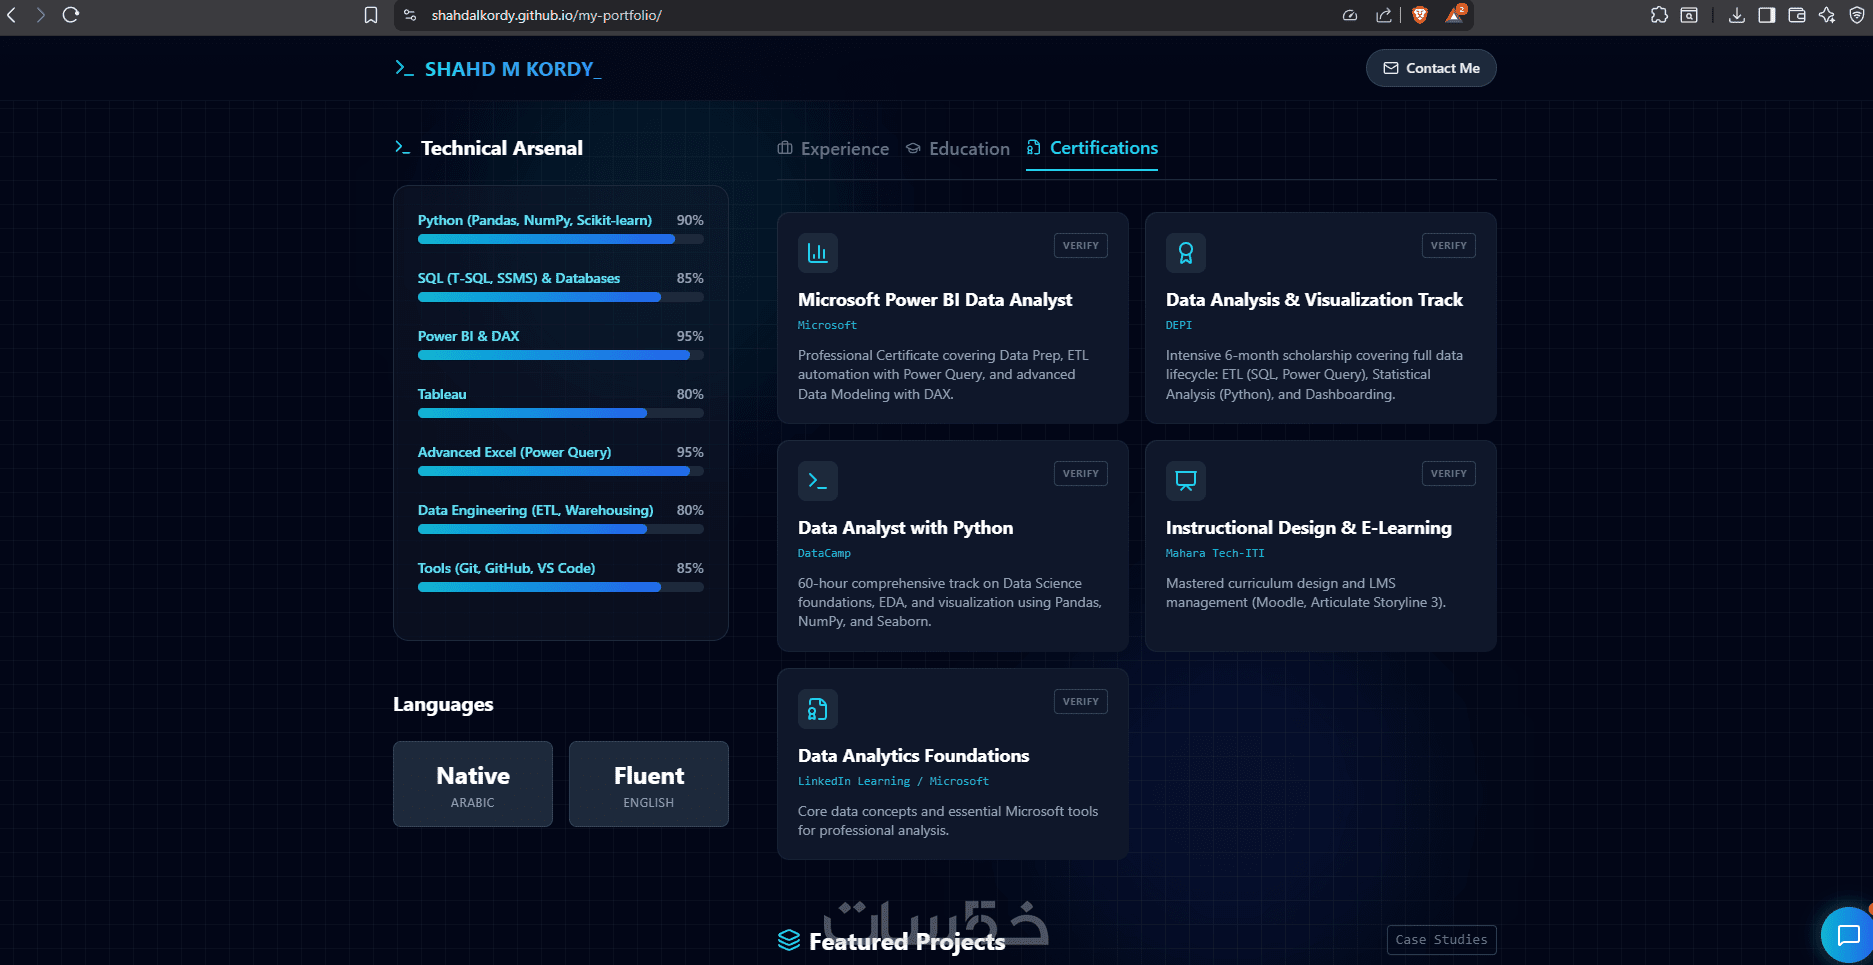Viewport: 1873px width, 965px height.
Task: Click the award icon on DEPI card
Action: 1186,253
